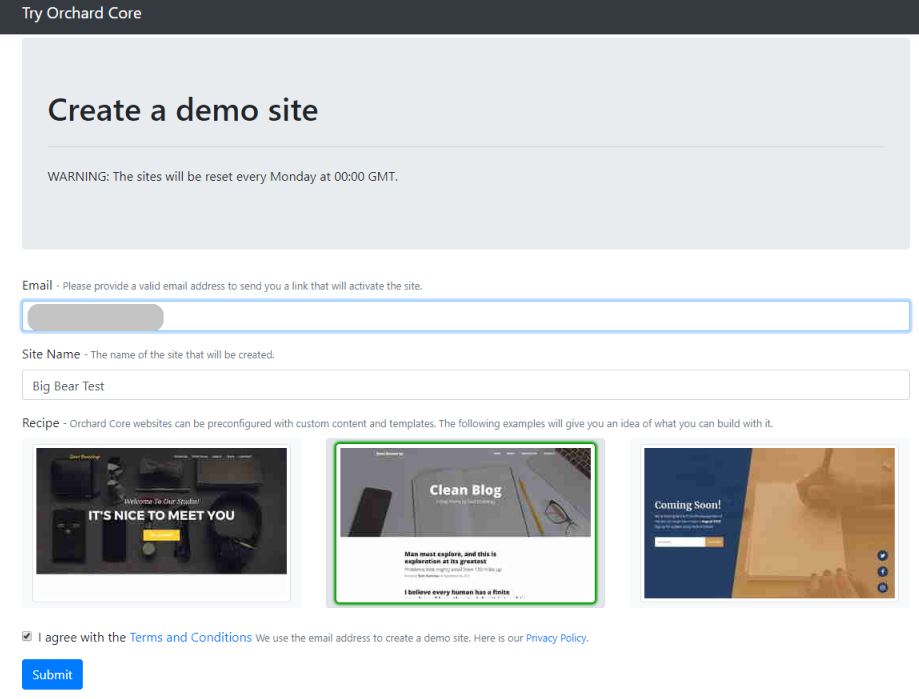Click the Site Name field with 'Big Bear Test'
Image resolution: width=919 pixels, height=699 pixels.
coord(465,385)
